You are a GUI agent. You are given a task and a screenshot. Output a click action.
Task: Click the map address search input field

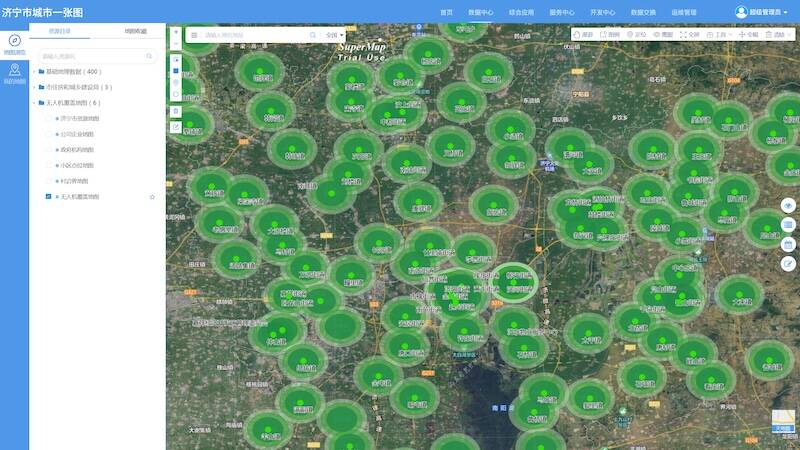coord(254,35)
